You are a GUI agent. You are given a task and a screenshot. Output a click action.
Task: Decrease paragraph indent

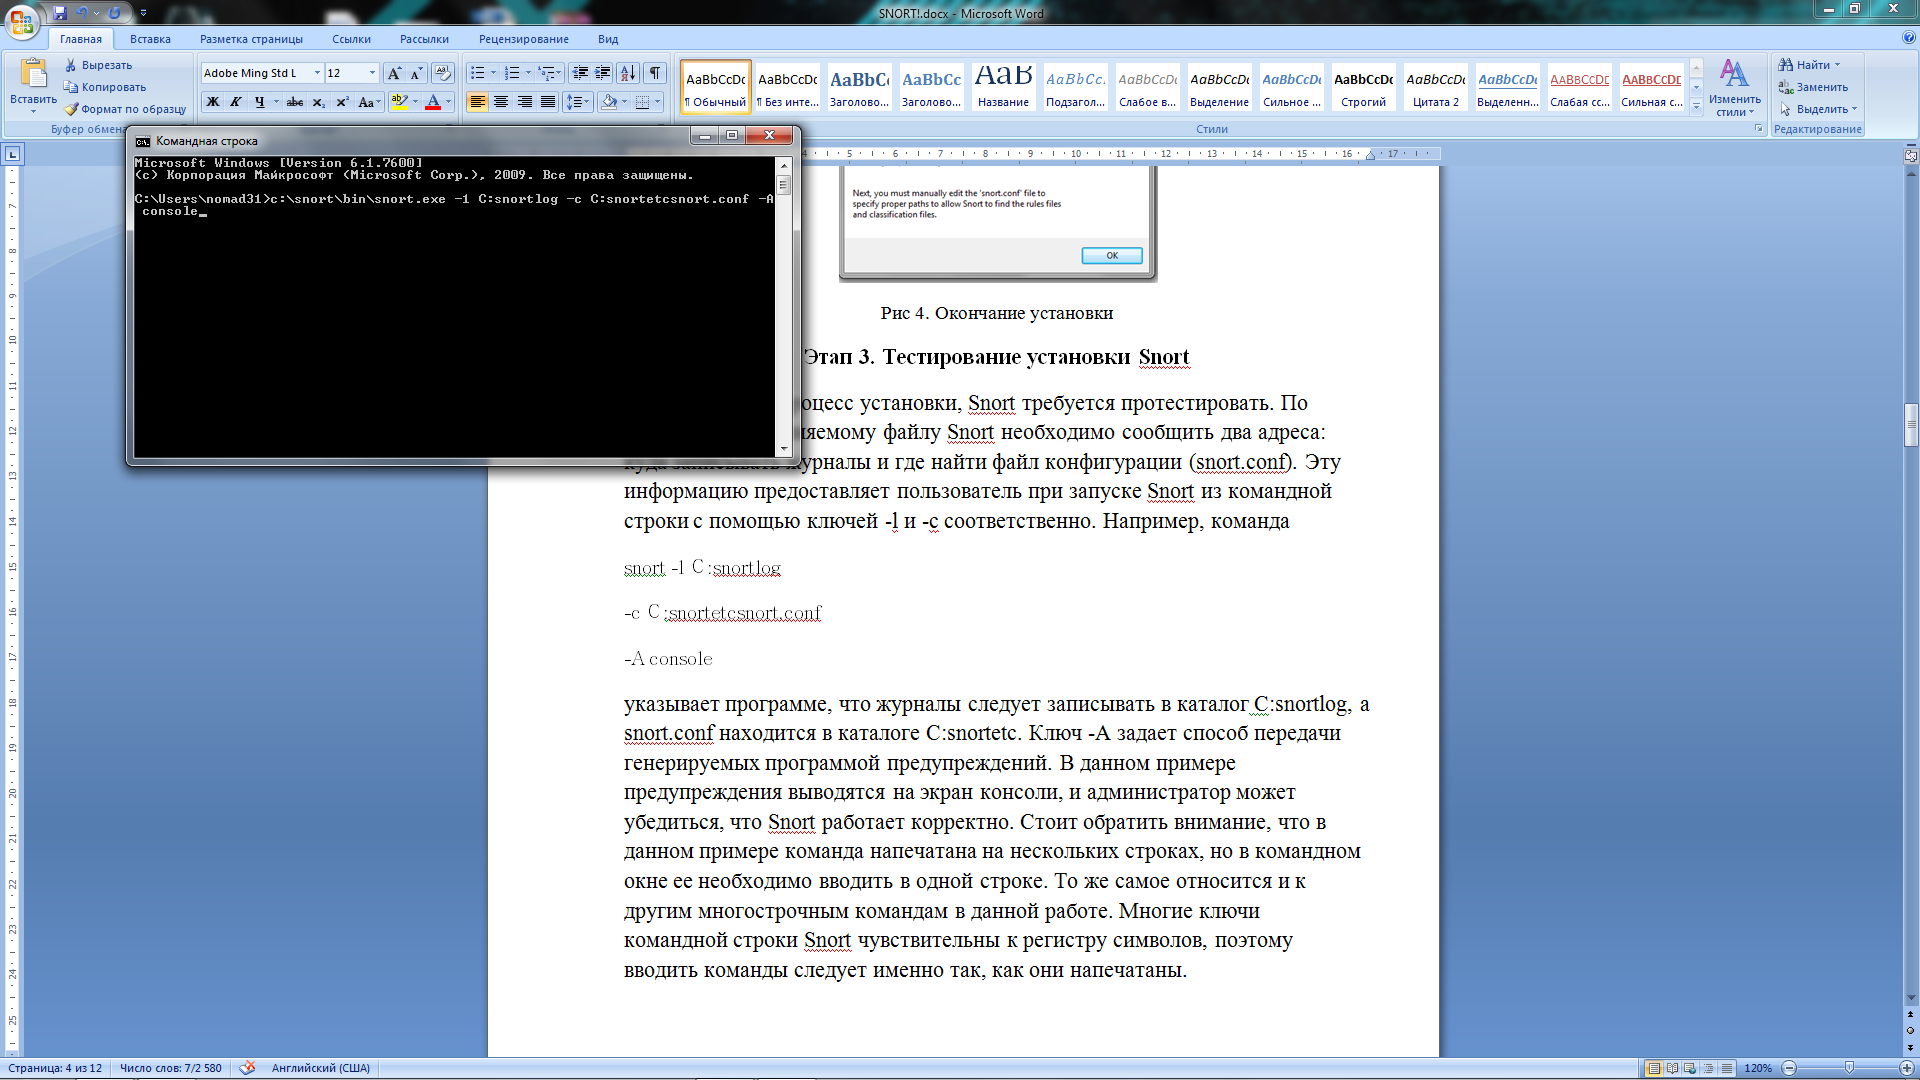click(x=579, y=73)
